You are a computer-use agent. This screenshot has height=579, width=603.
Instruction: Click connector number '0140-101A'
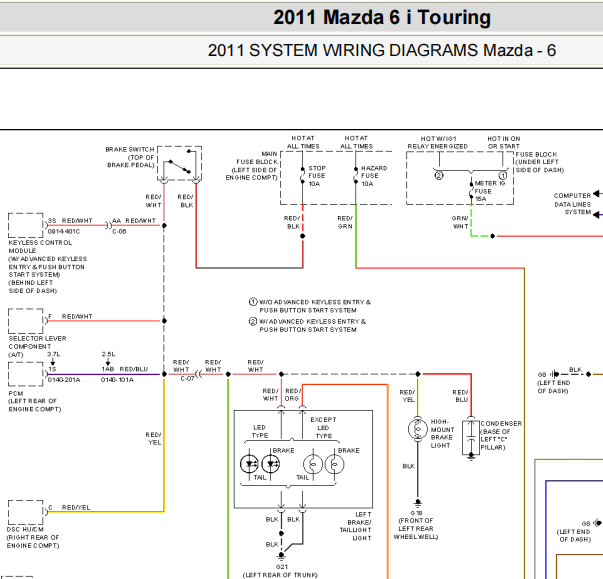point(117,380)
